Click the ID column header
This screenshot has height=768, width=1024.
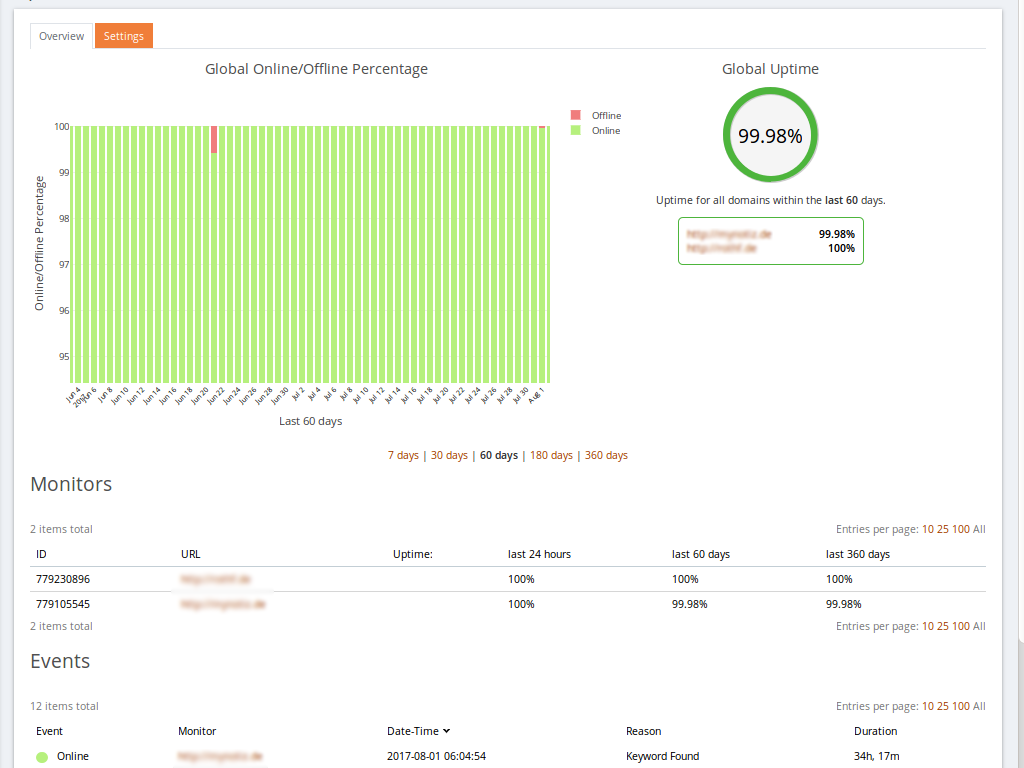[x=41, y=554]
